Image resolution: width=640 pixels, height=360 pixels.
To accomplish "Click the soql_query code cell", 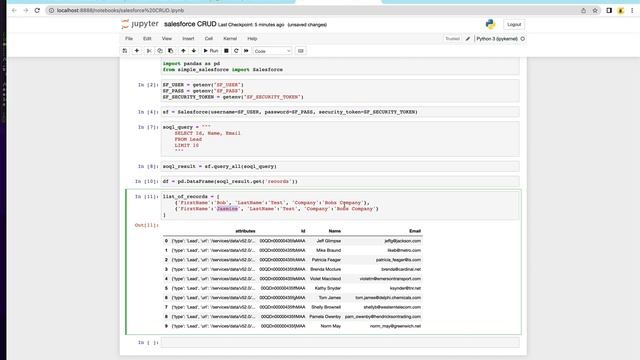I will (x=340, y=139).
